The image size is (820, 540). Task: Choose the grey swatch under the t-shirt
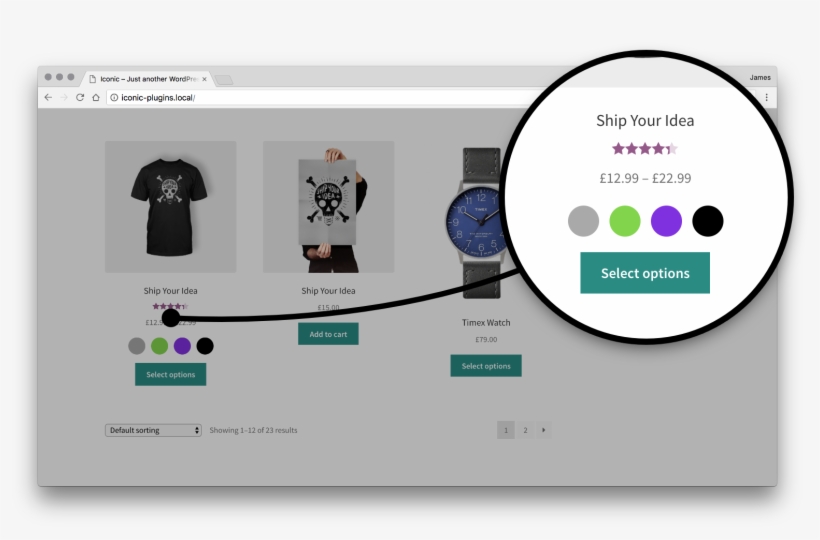(137, 346)
